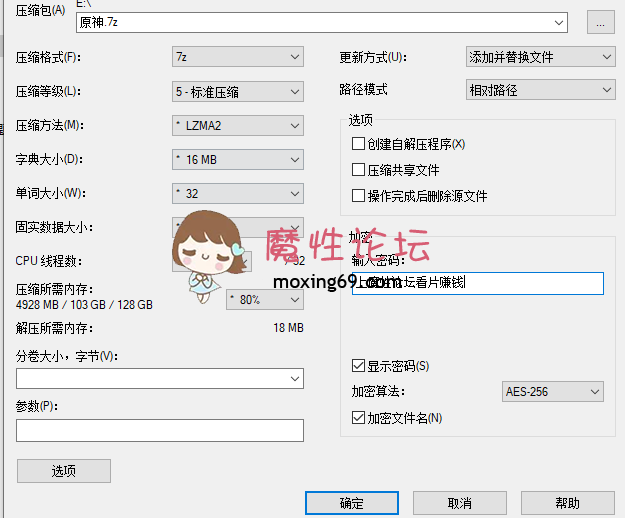625x518 pixels.
Task: Enable 创建自解压程序 checkbox
Action: click(359, 144)
